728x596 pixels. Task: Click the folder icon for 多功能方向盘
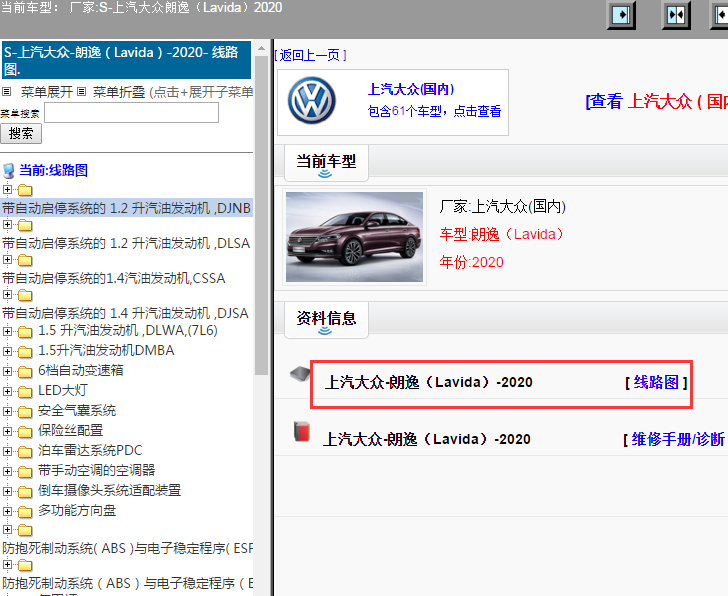pyautogui.click(x=25, y=511)
